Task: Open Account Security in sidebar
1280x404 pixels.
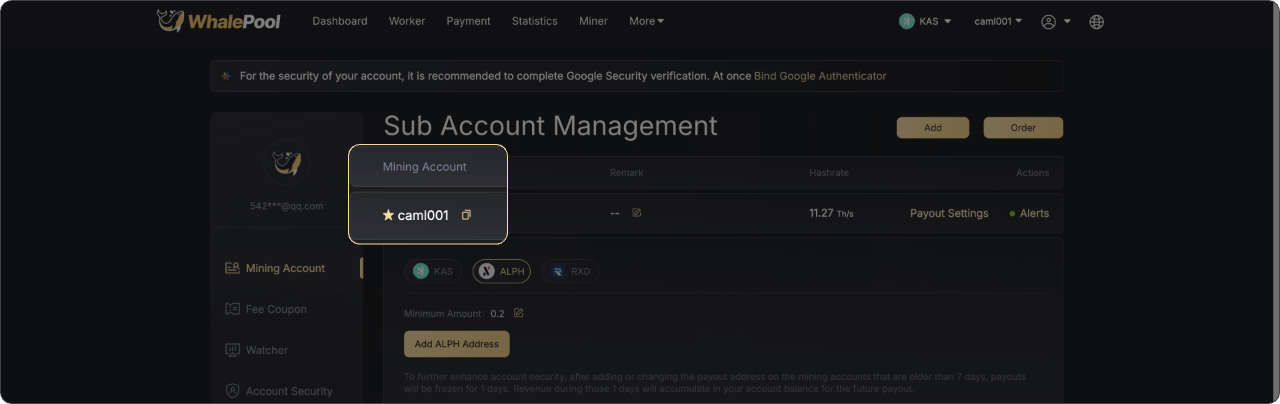Action: point(288,391)
